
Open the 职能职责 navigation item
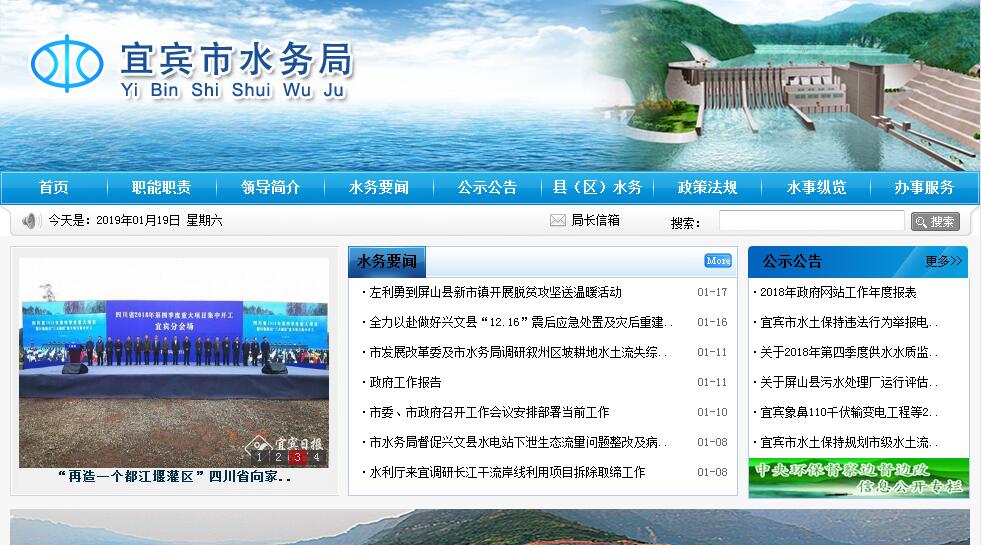tap(161, 187)
